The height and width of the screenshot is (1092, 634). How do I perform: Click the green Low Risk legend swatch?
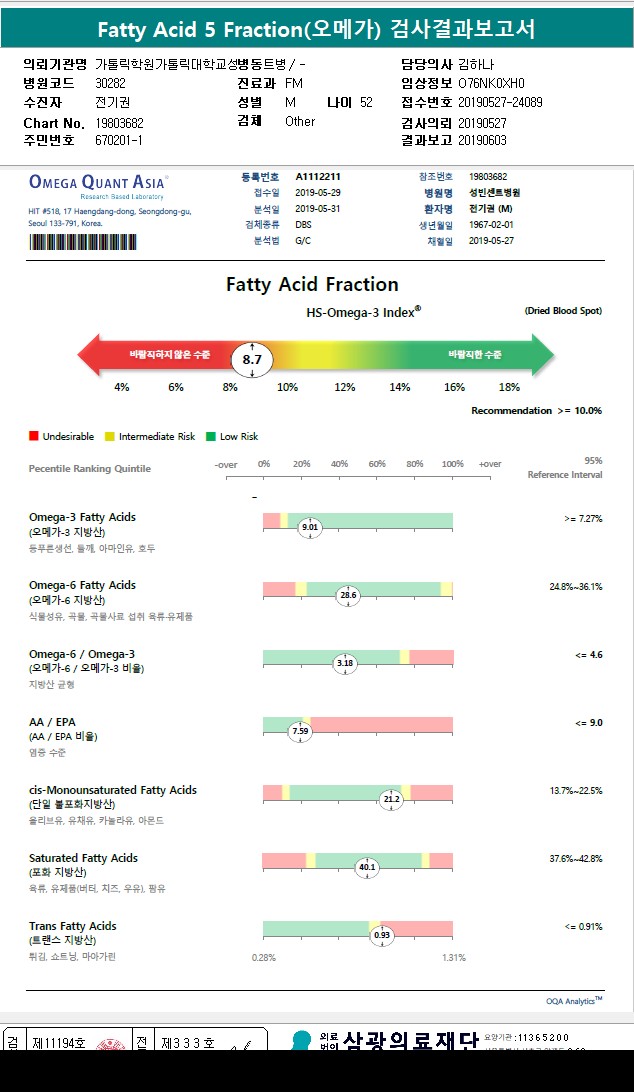(x=211, y=437)
